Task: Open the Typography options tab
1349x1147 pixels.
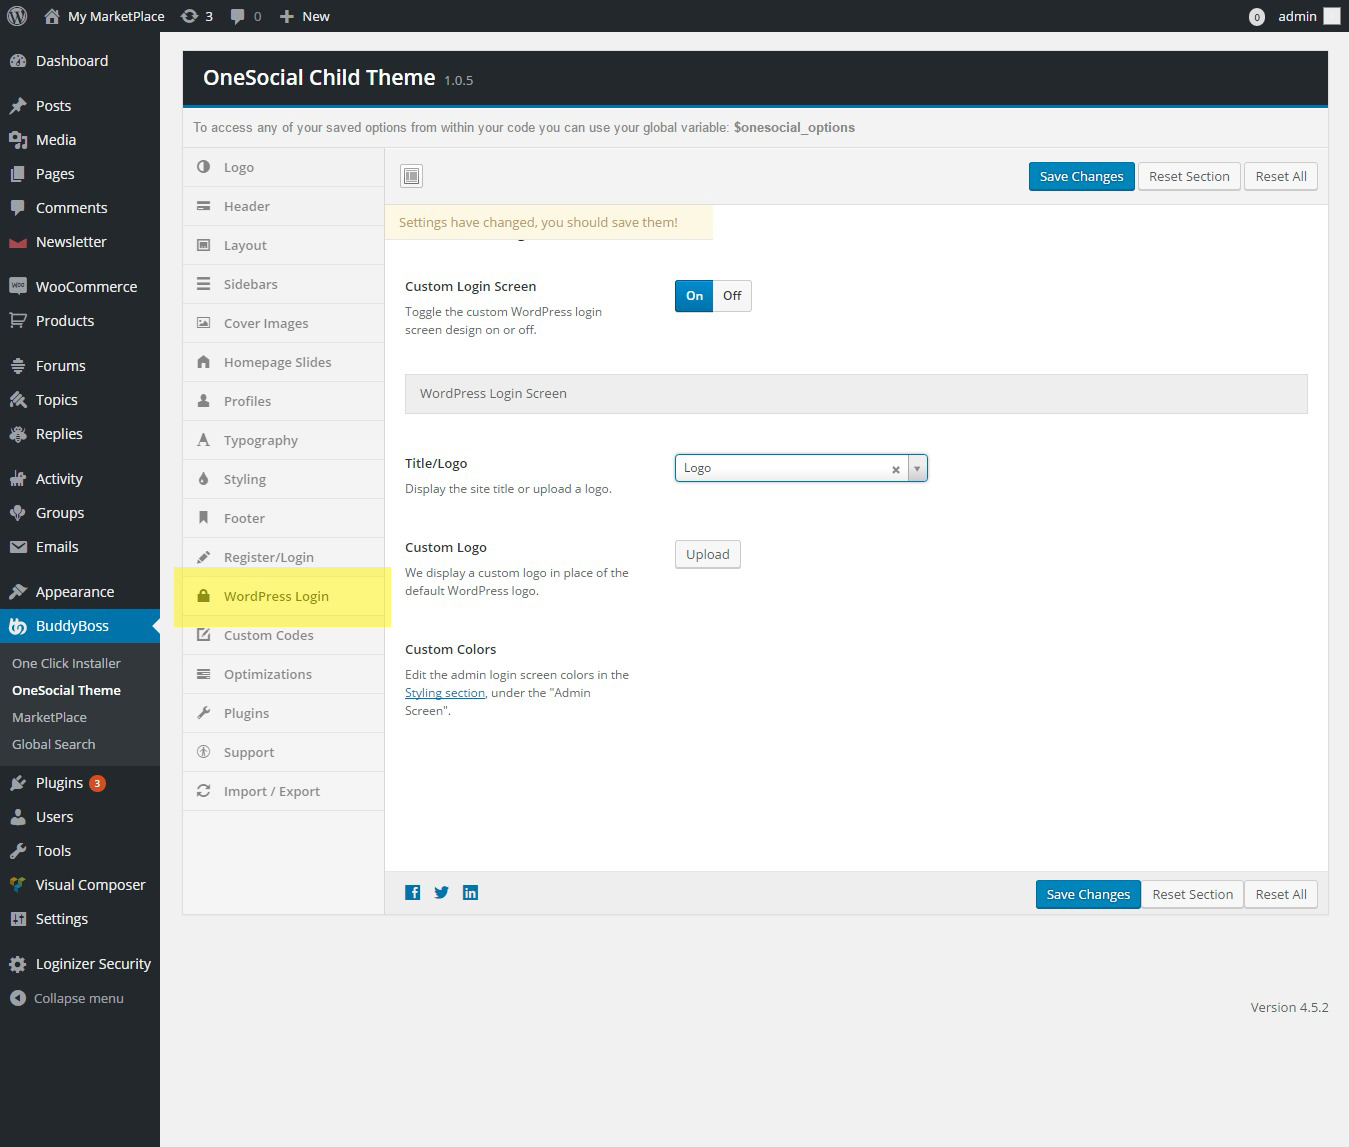Action: point(260,440)
